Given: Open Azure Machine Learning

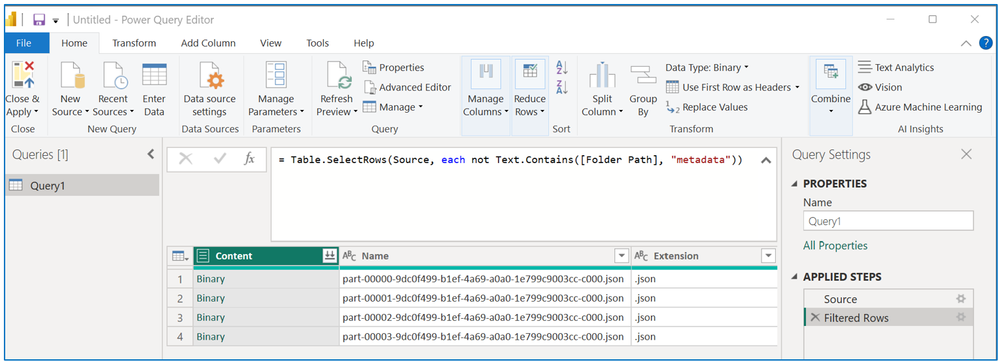Looking at the screenshot, I should (x=920, y=107).
